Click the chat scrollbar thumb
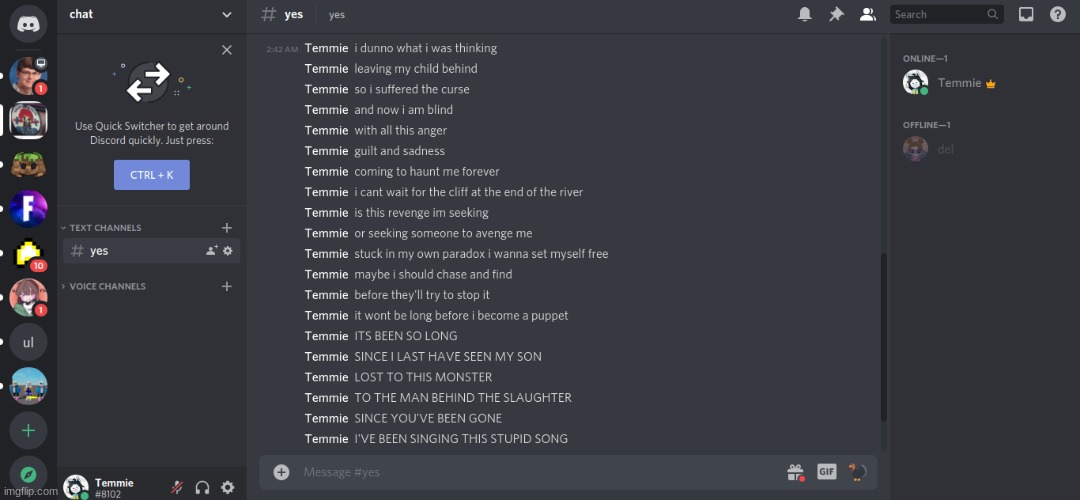 point(884,337)
